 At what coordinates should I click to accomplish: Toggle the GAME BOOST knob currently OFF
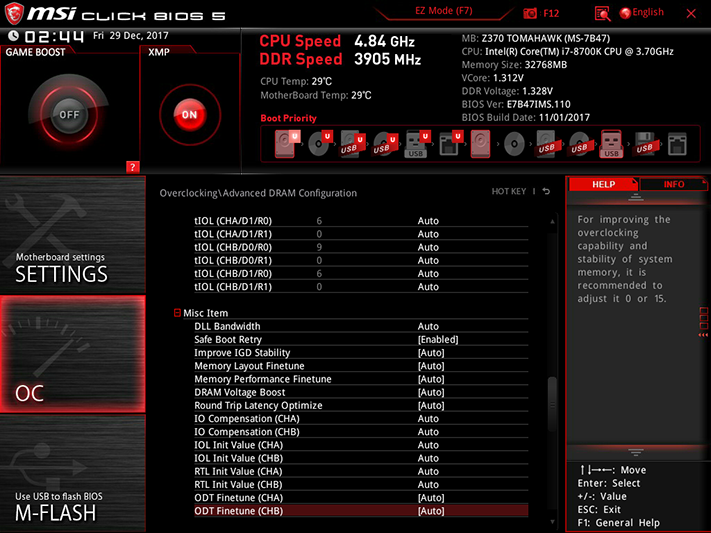69,114
